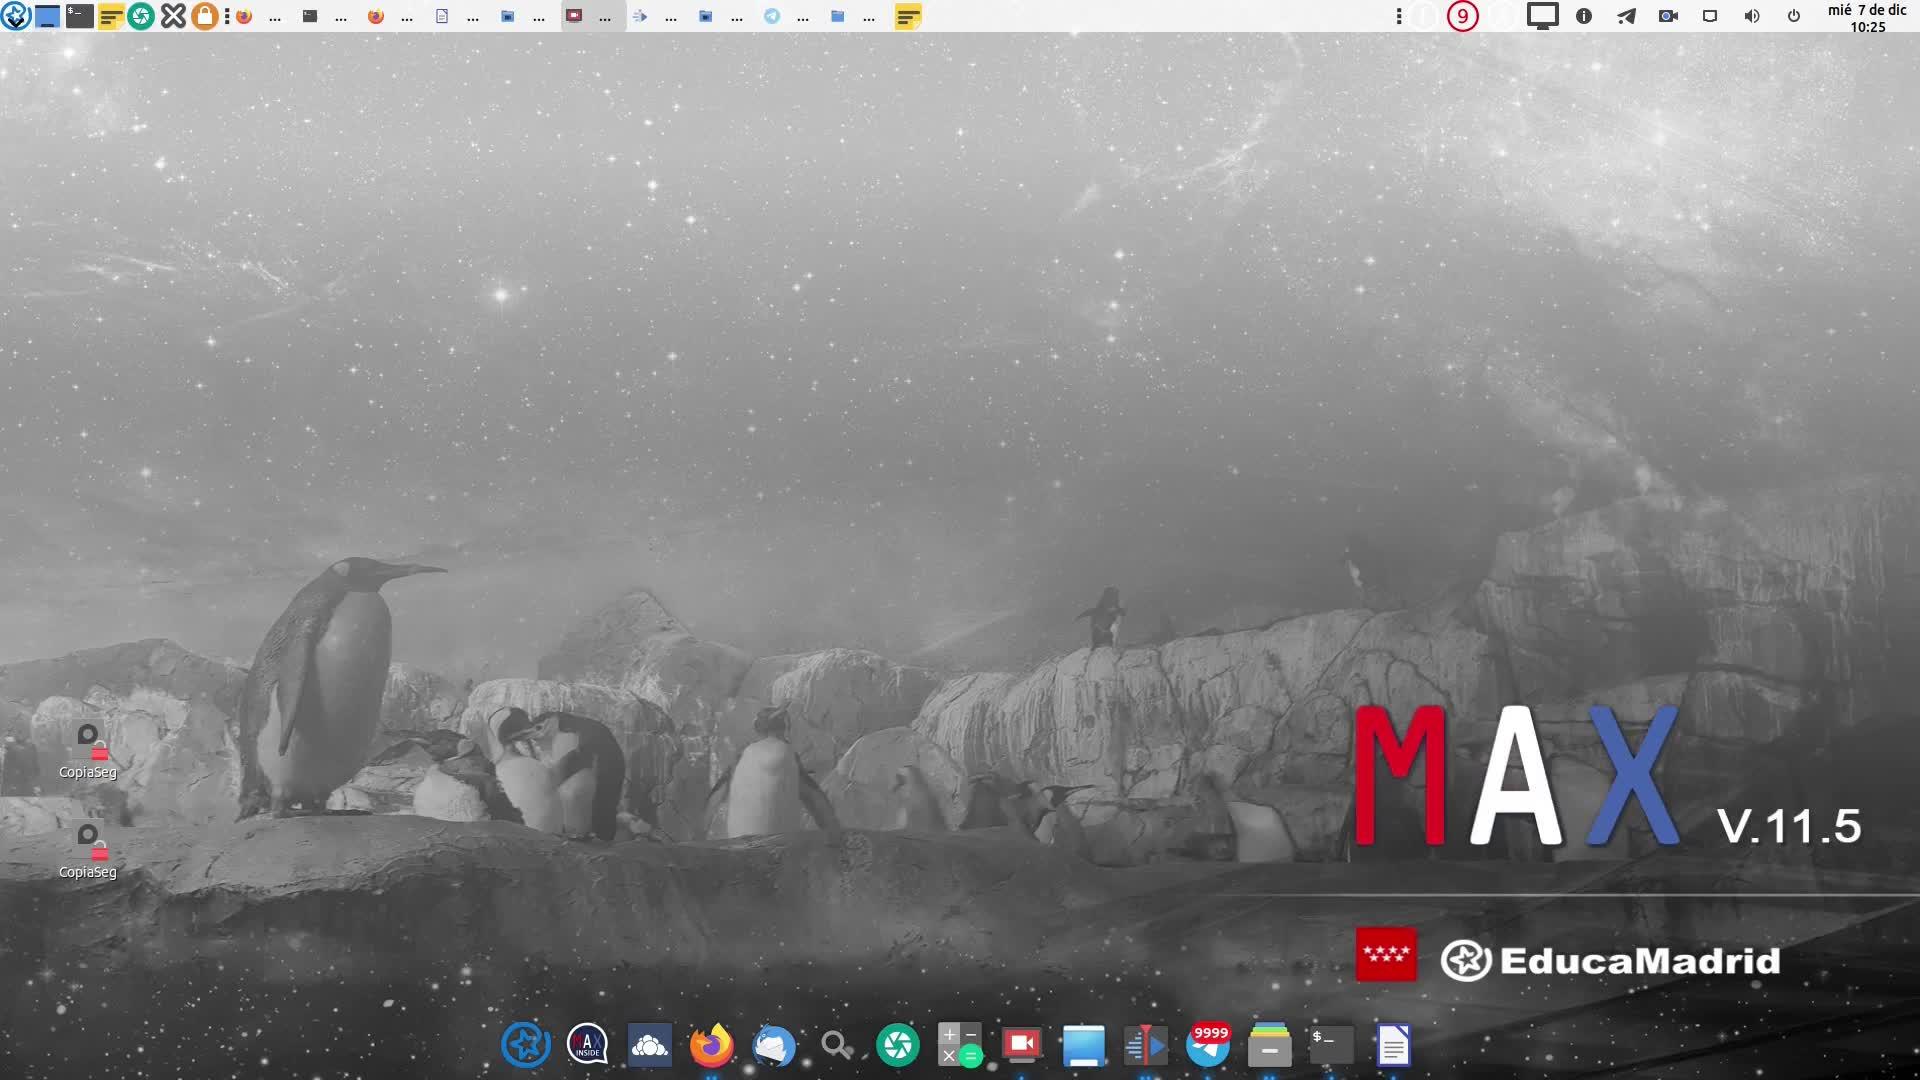Open the ownCloud cloud dock icon
Viewport: 1920px width, 1080px height.
pos(649,1046)
